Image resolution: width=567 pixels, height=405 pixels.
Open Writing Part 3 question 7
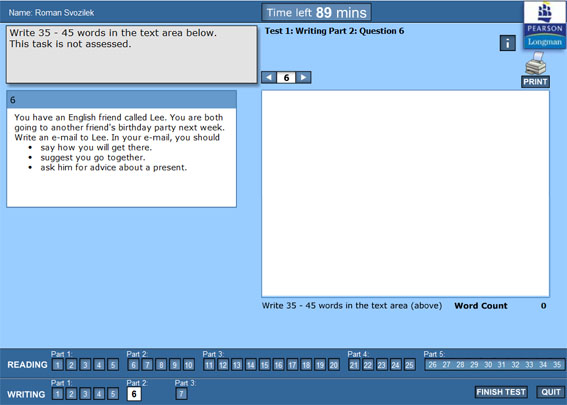click(181, 394)
